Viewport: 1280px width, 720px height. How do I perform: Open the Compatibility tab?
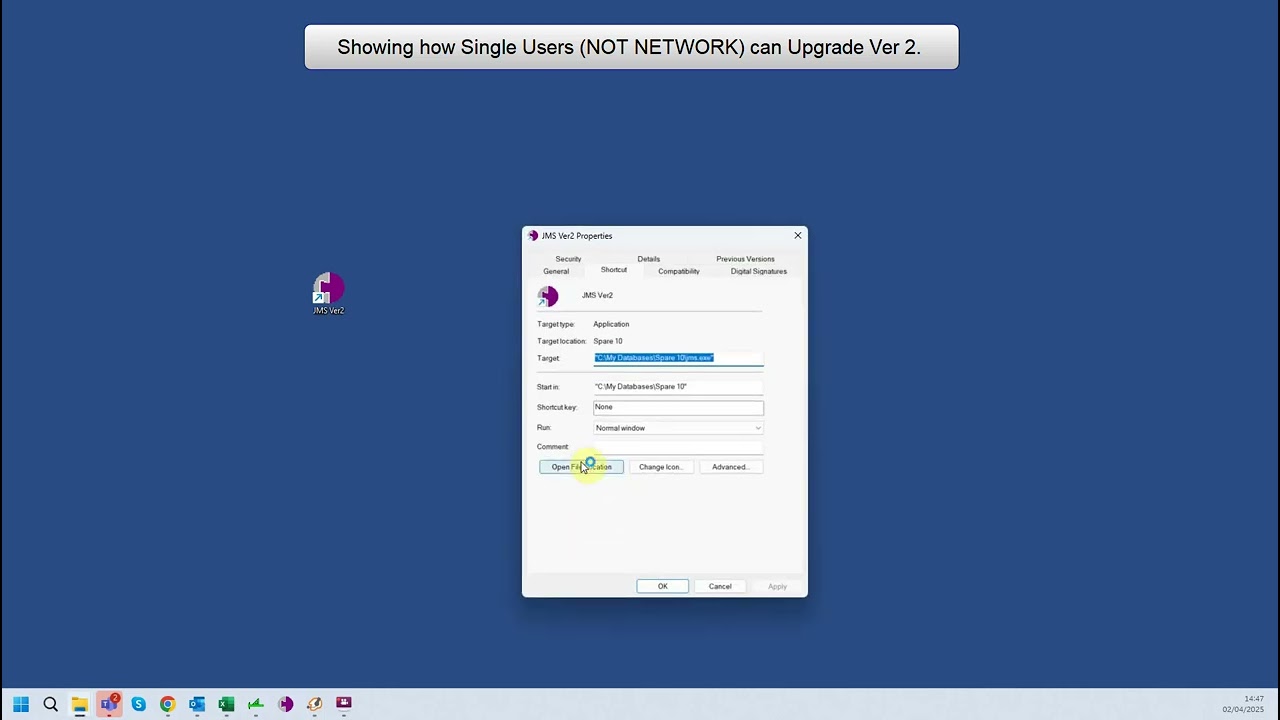click(x=679, y=271)
